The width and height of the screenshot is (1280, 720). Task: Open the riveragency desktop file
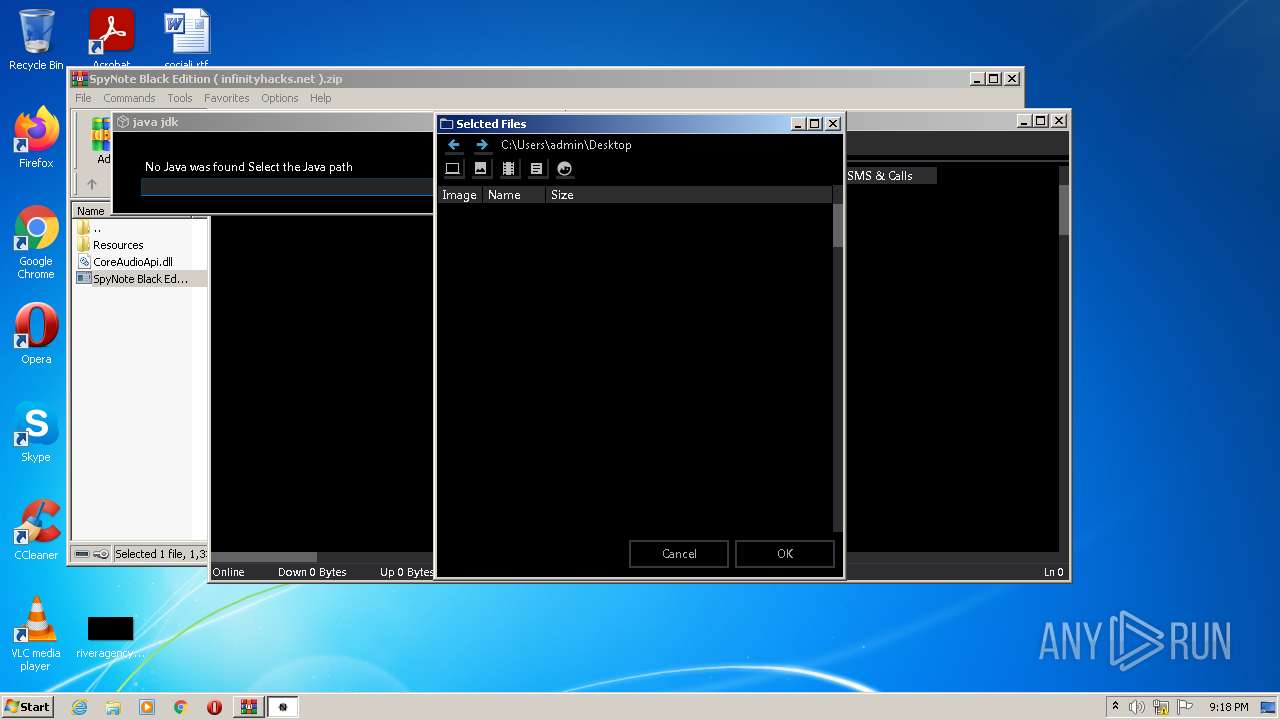[x=110, y=636]
